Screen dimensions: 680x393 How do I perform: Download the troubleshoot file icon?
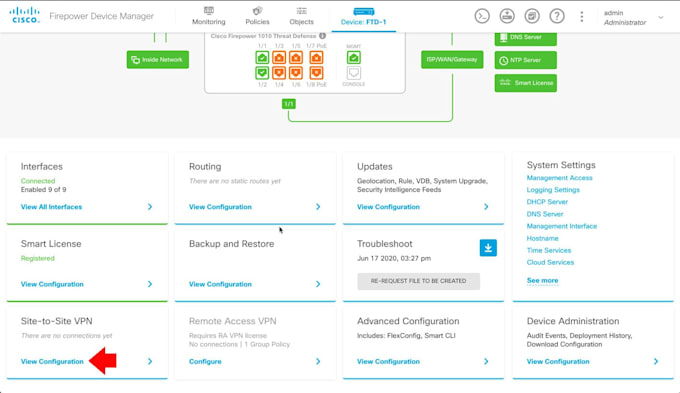point(488,248)
